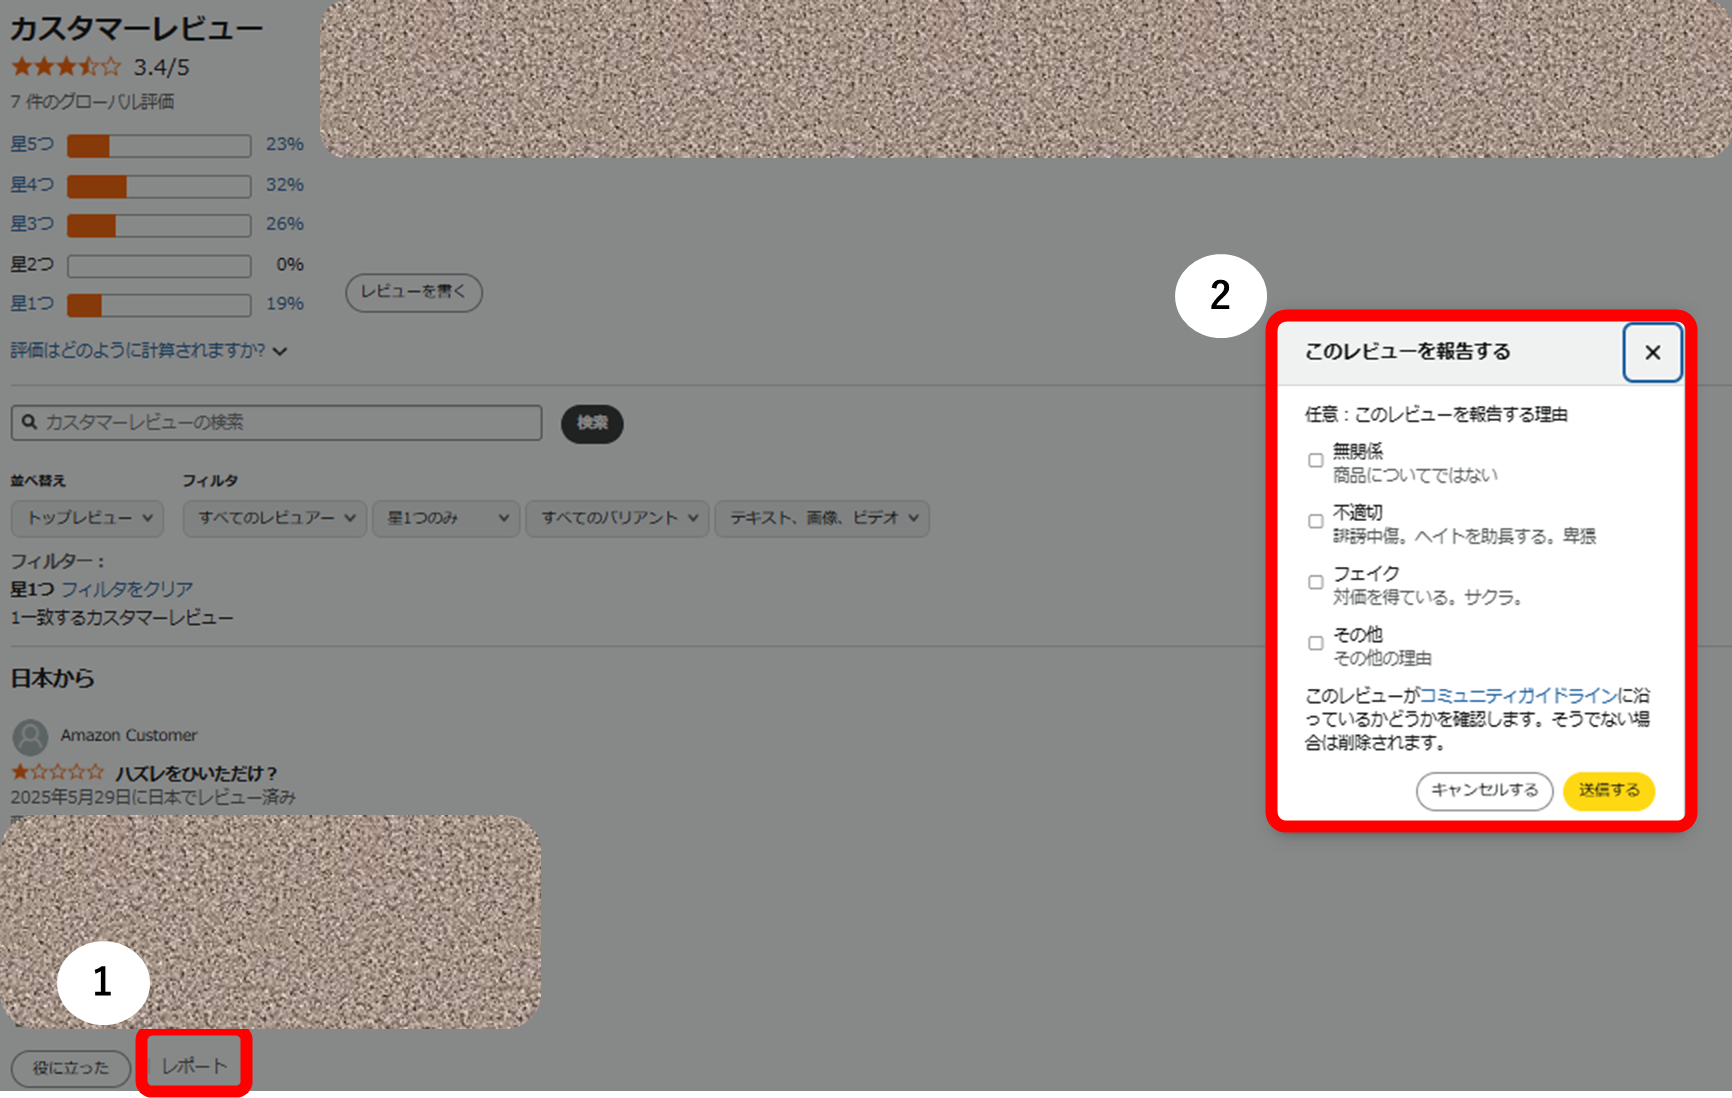Click the 3.4/5 overall star rating icons

[65, 66]
